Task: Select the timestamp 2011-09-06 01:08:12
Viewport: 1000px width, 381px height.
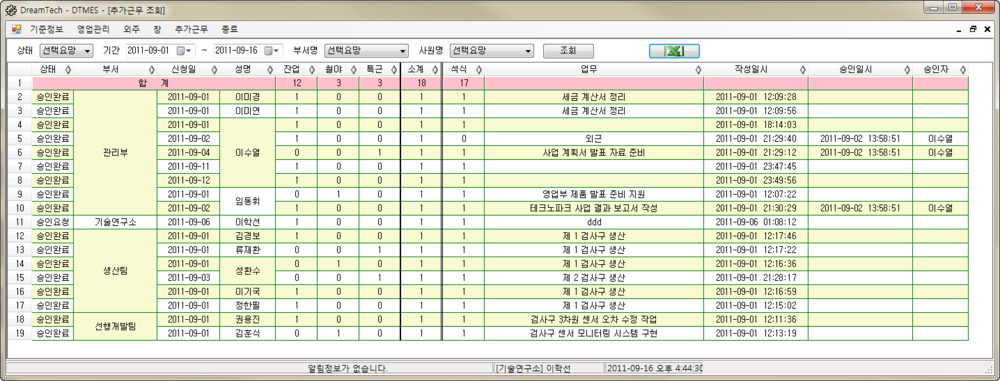Action: [x=756, y=222]
